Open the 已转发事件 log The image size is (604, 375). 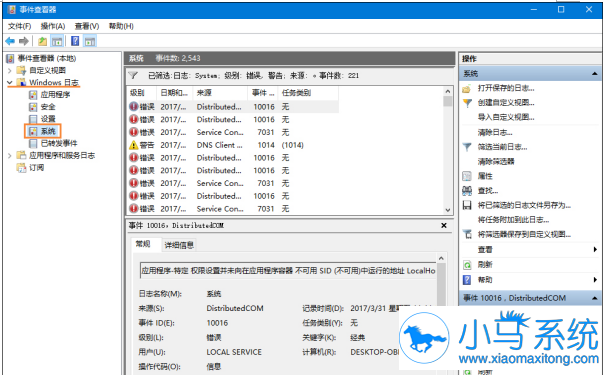click(x=59, y=143)
